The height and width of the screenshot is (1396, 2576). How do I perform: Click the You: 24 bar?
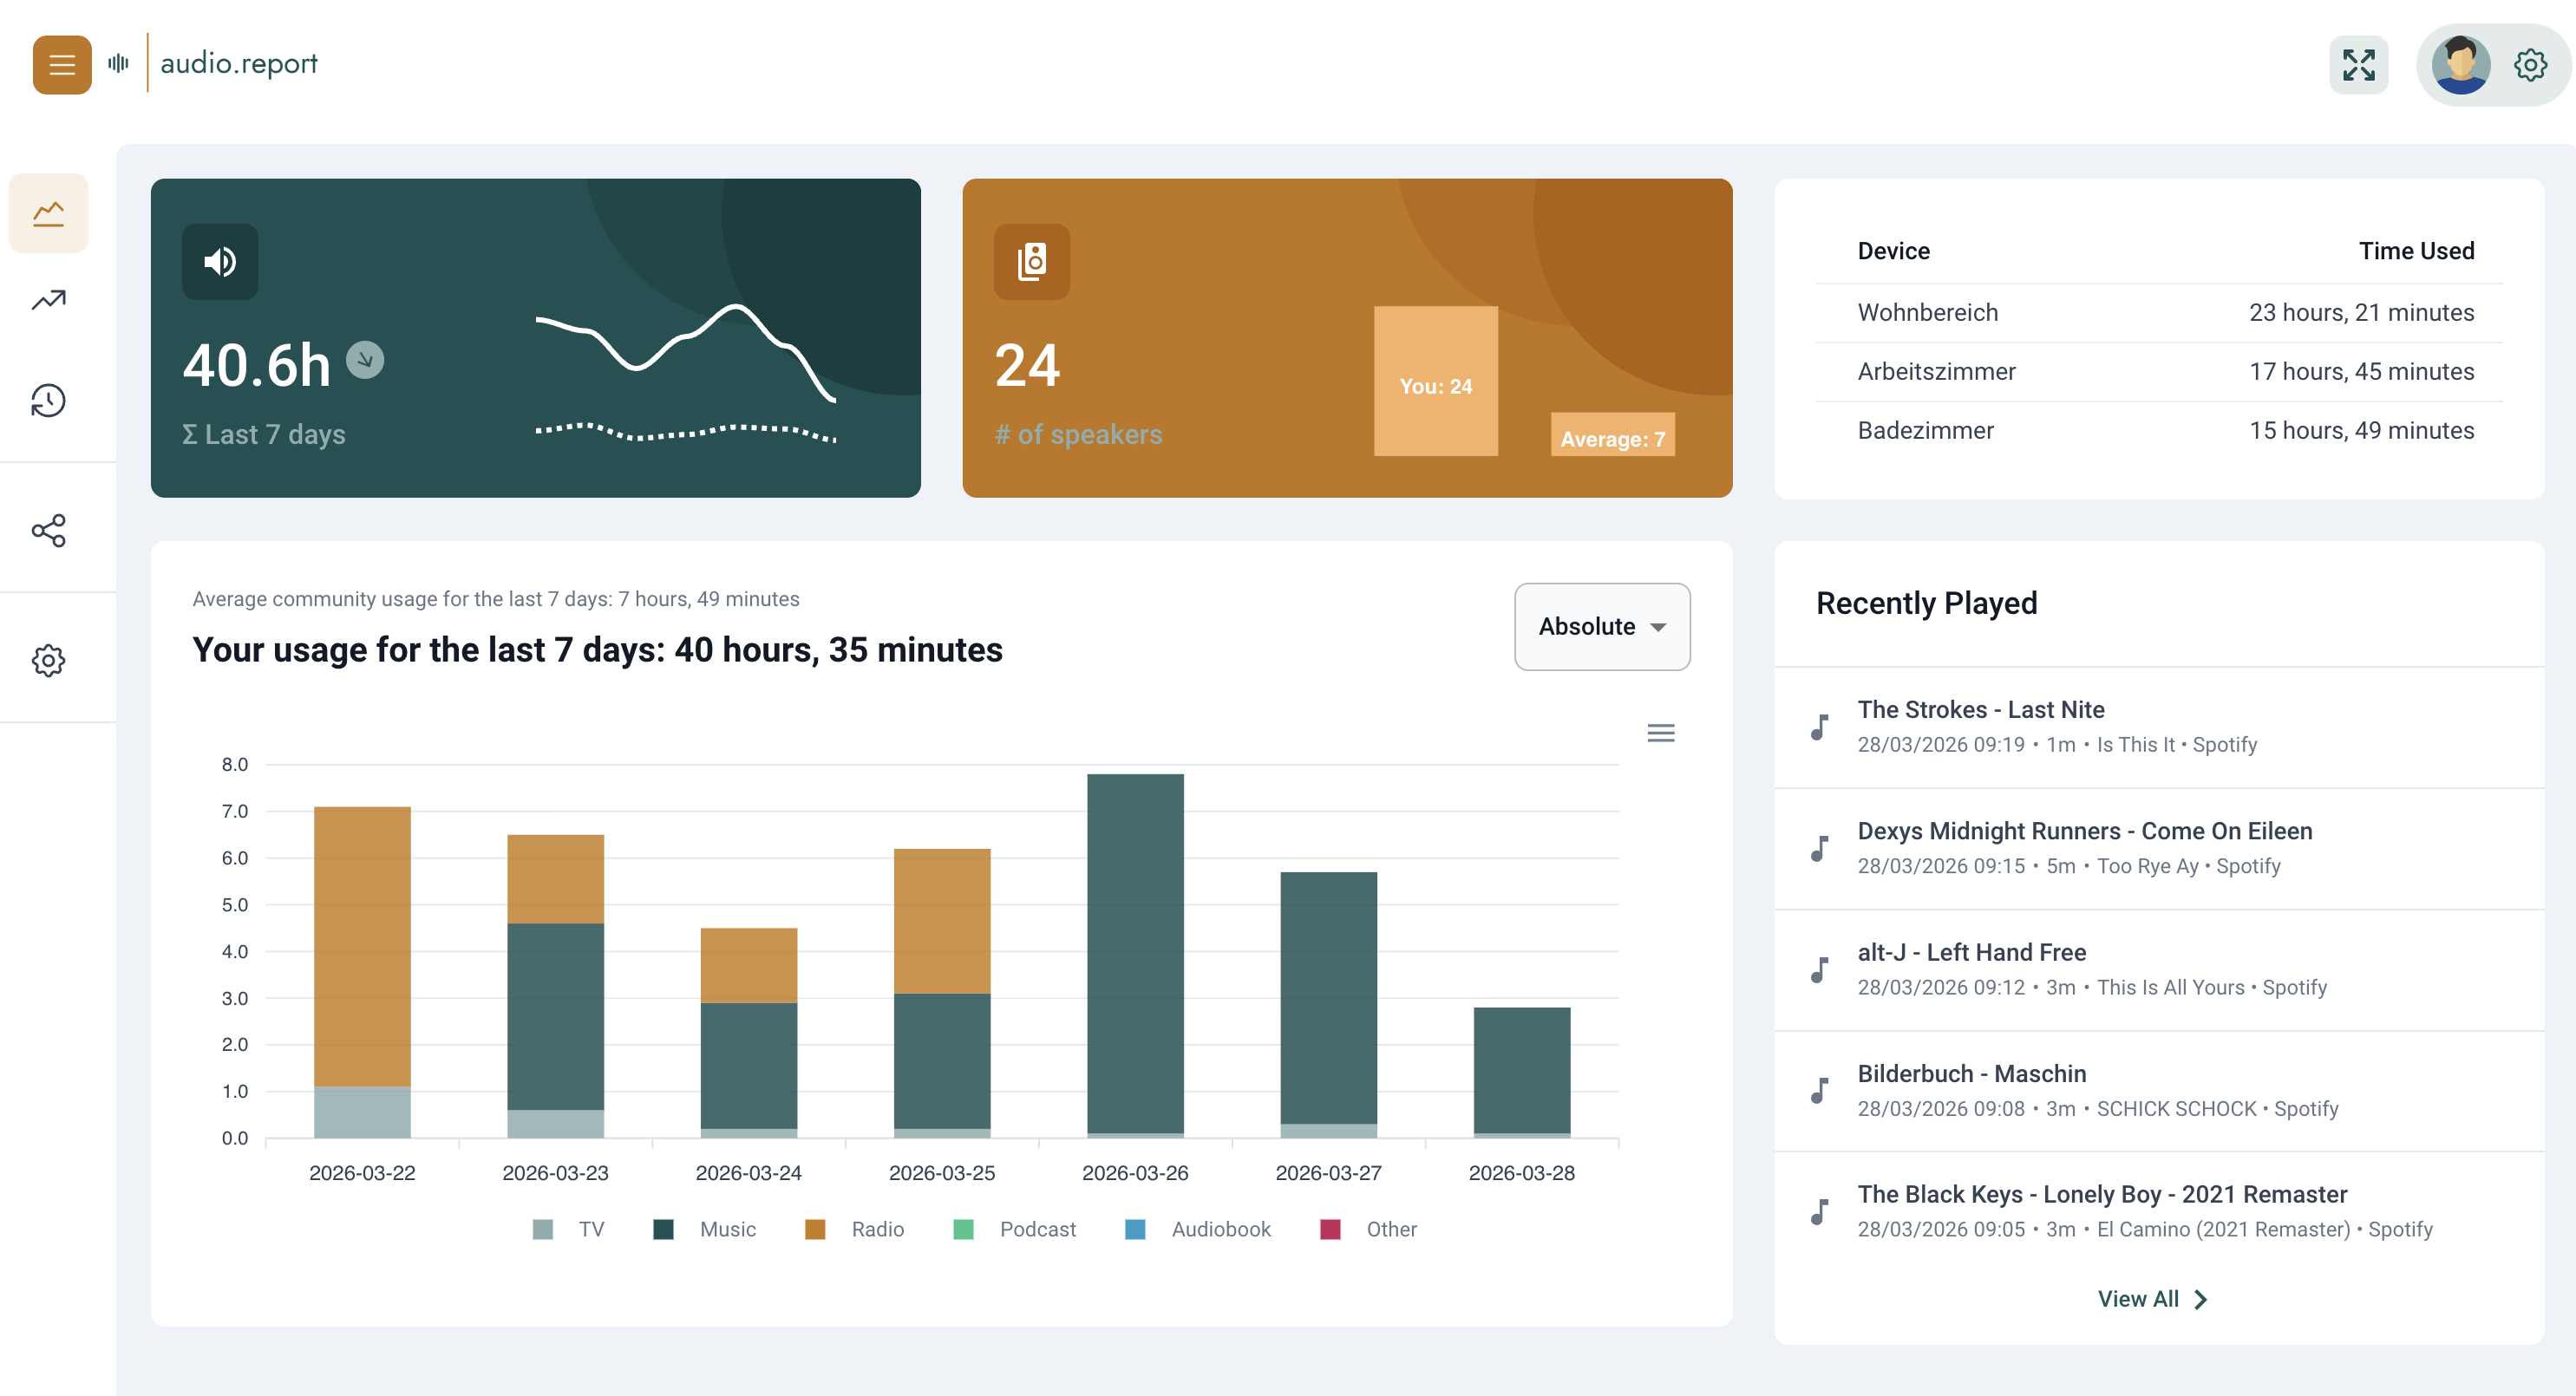[x=1435, y=381]
